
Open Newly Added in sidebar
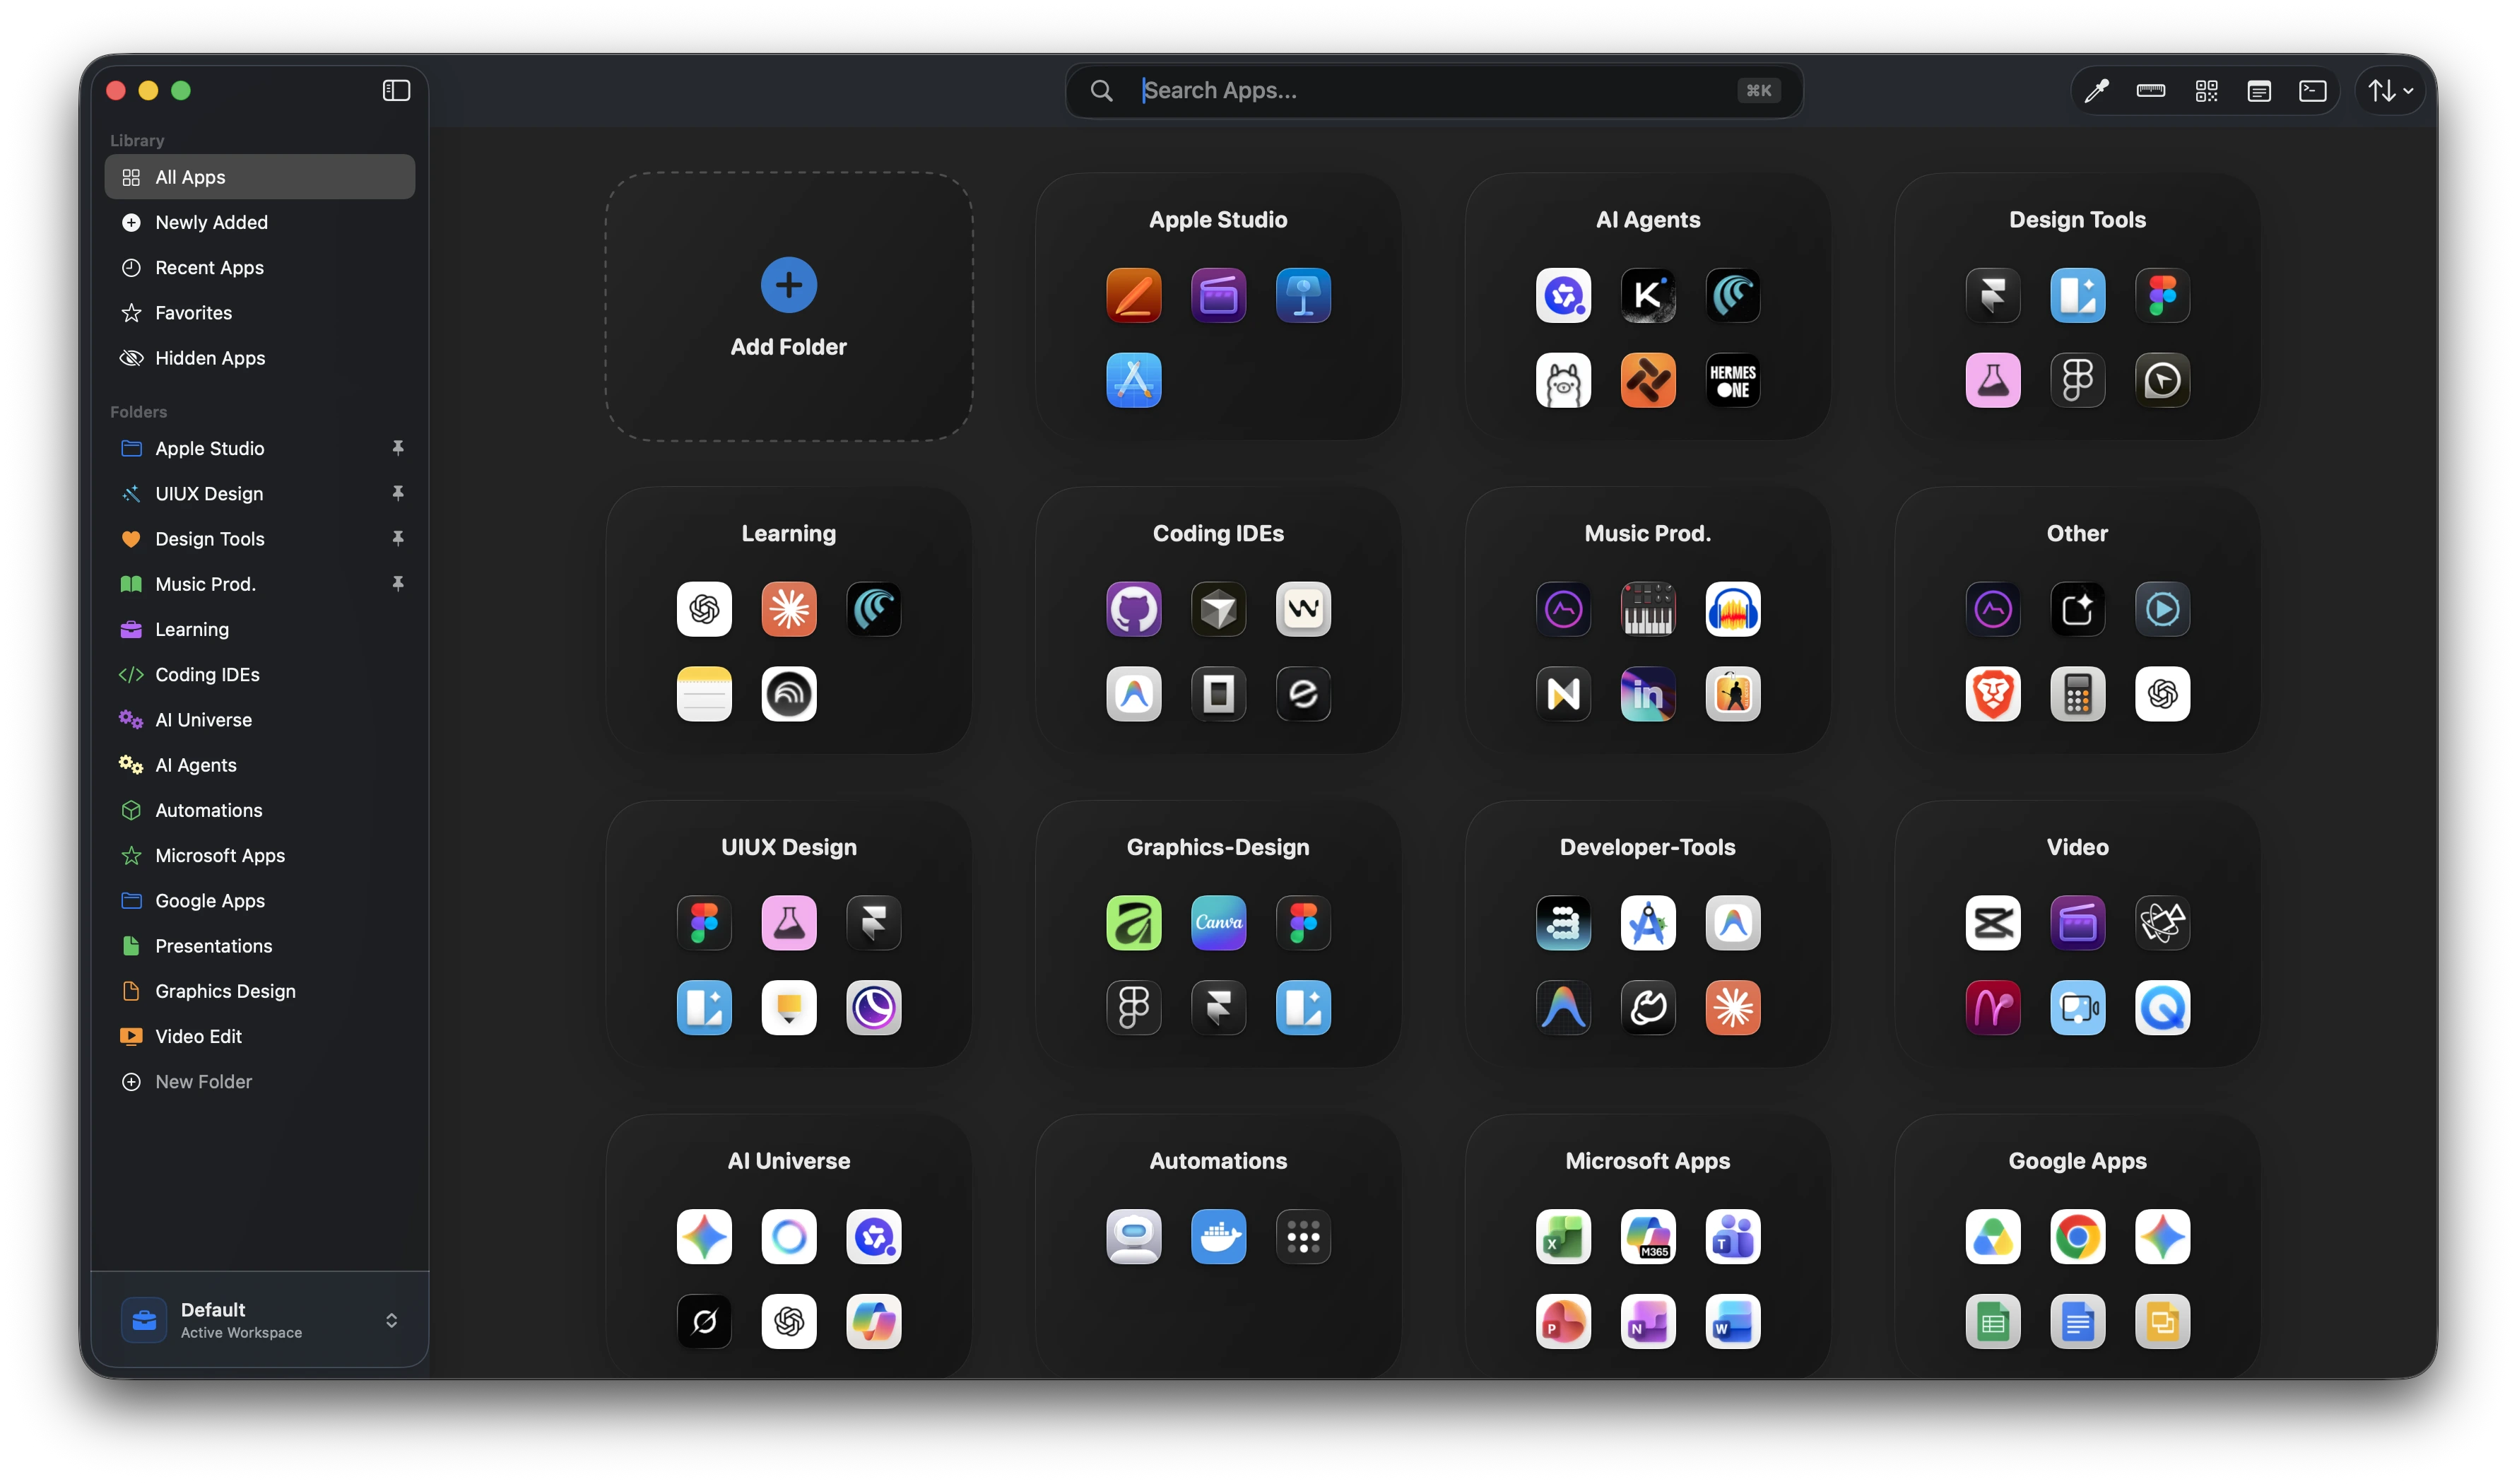tap(260, 222)
